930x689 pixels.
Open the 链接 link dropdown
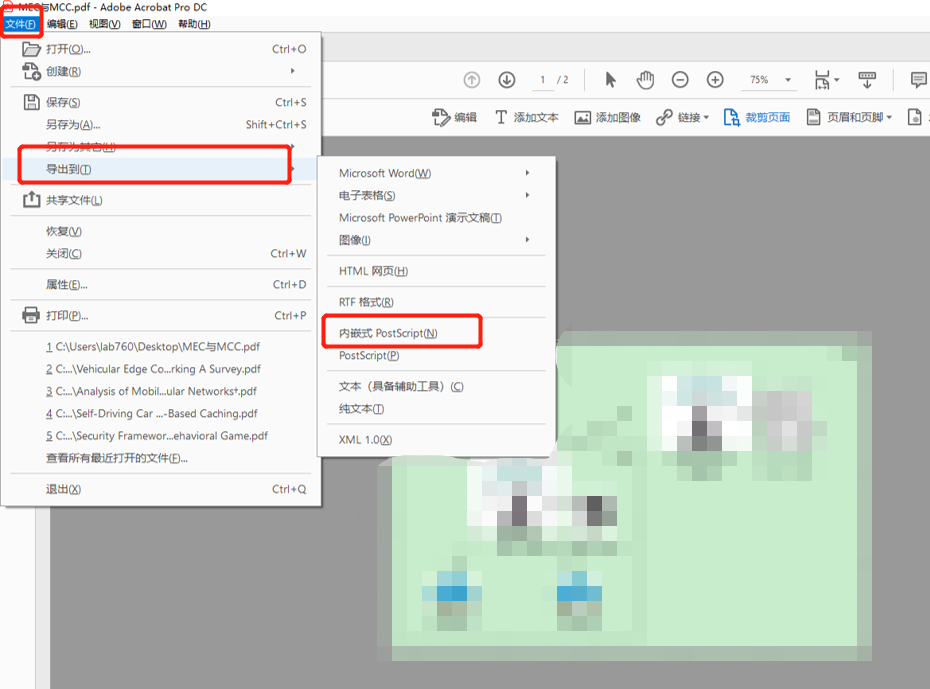(x=682, y=117)
